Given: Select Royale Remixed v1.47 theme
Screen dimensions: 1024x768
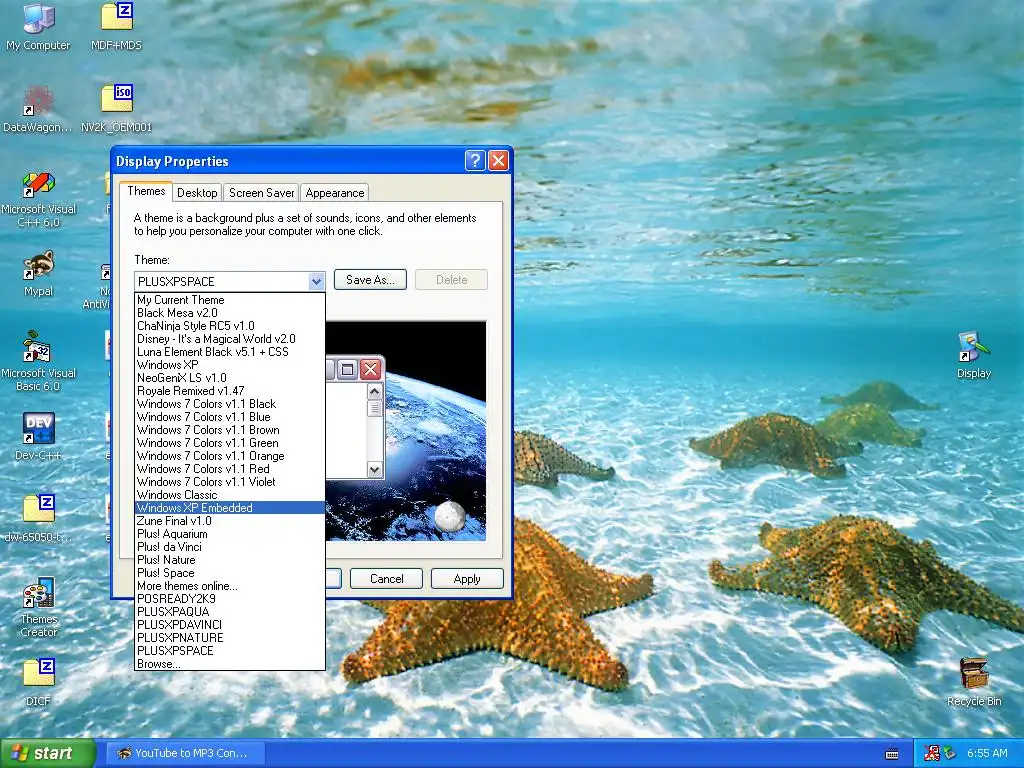Looking at the screenshot, I should [230, 391].
